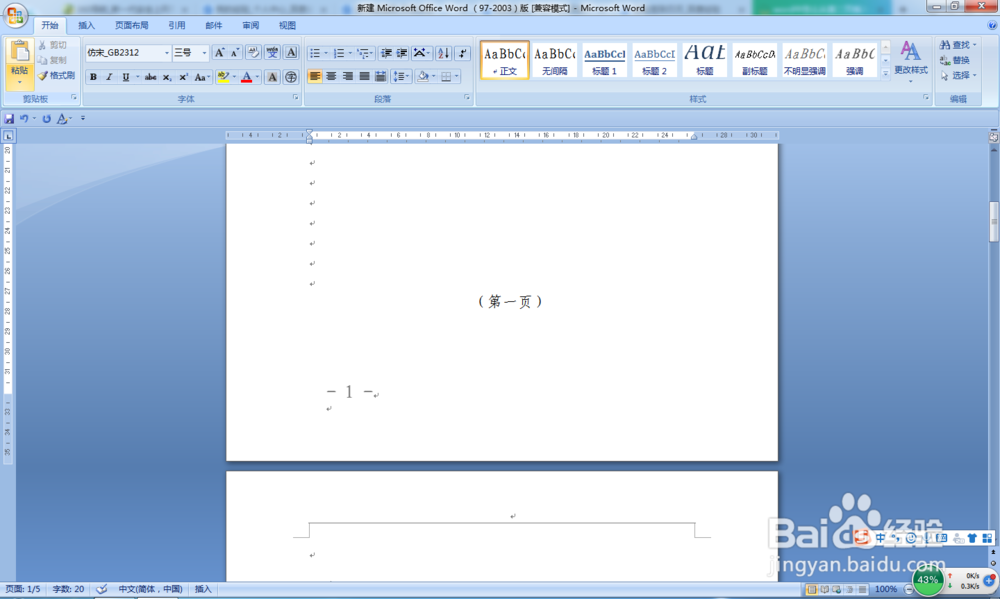Image resolution: width=1000 pixels, height=599 pixels.
Task: Click the Bullets list icon
Action: (x=315, y=54)
